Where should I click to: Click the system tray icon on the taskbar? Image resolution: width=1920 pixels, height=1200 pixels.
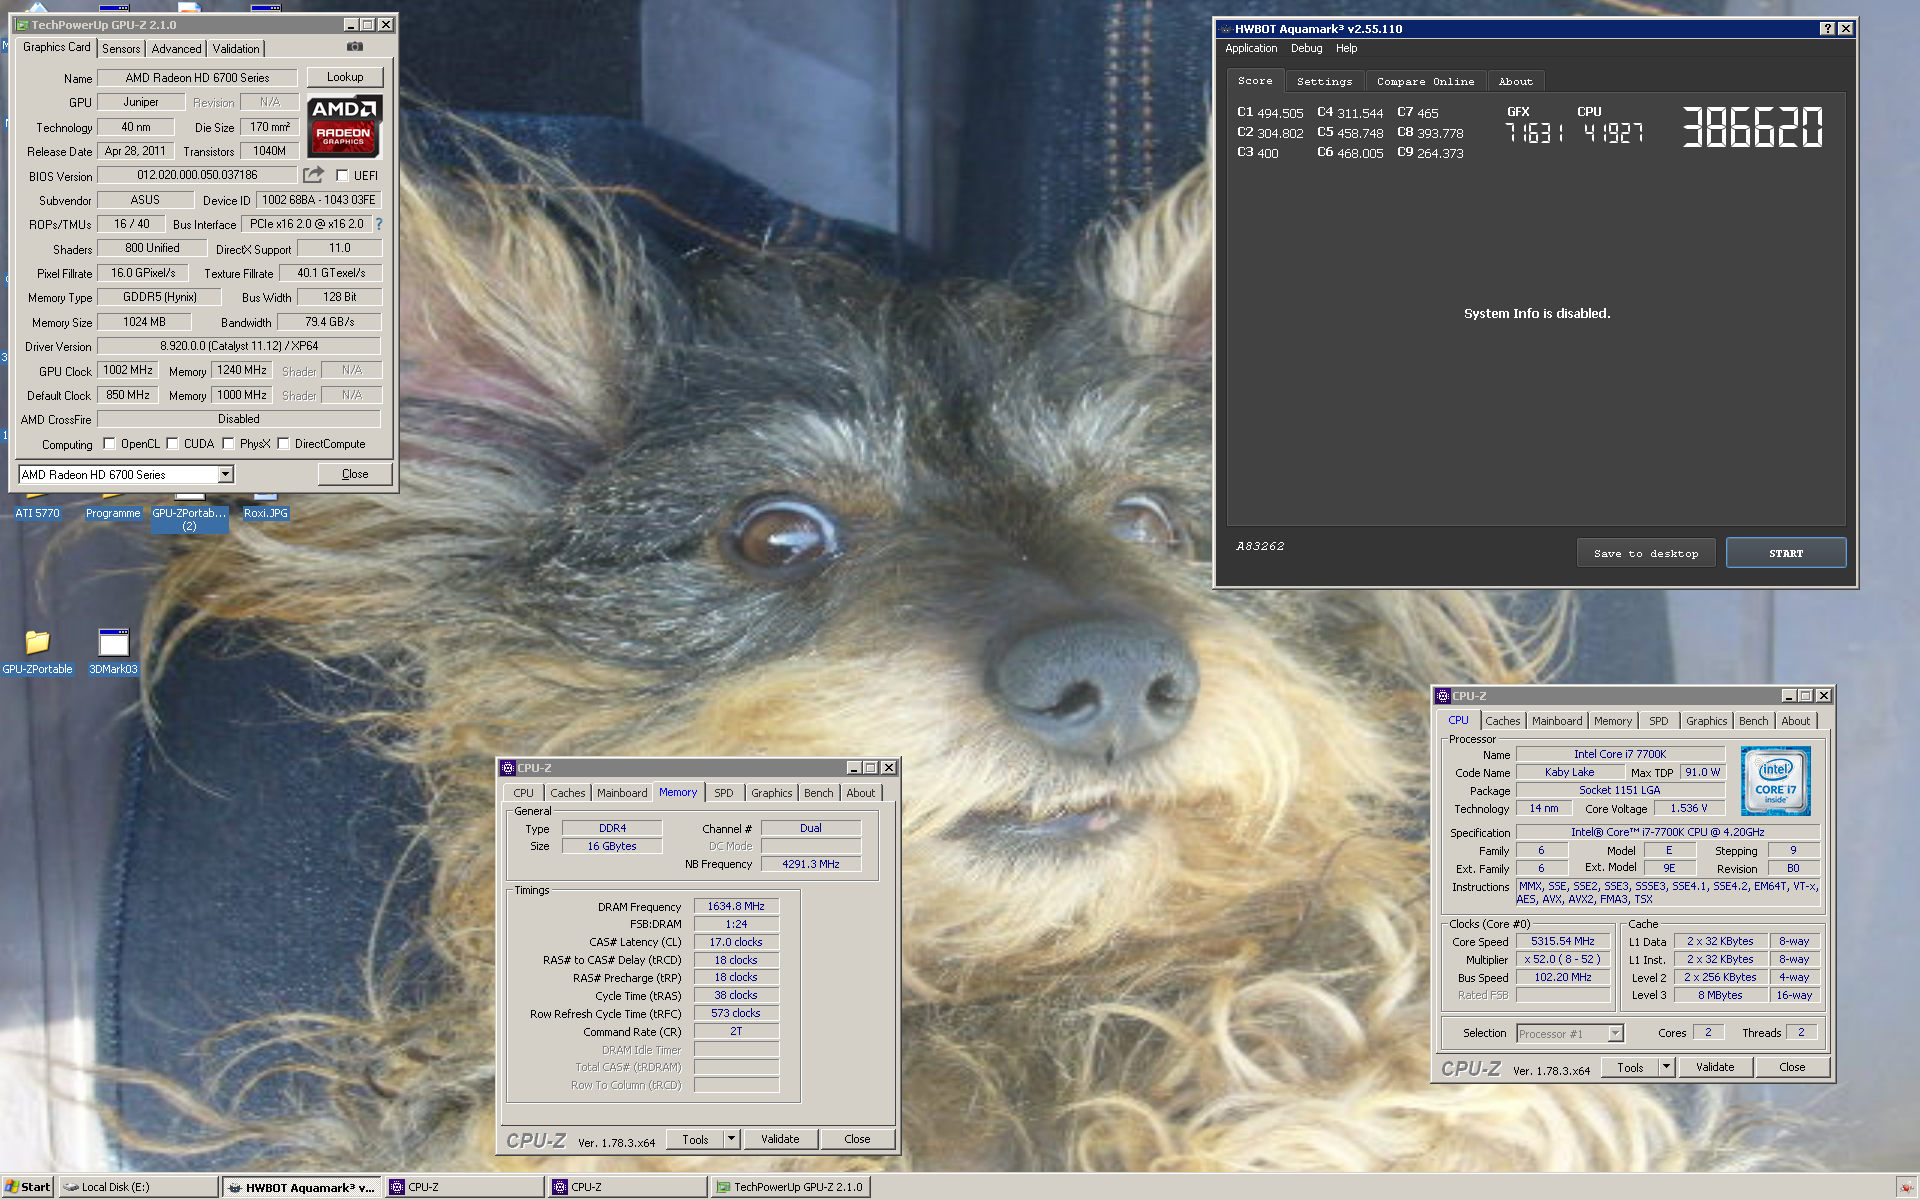tap(1905, 1187)
